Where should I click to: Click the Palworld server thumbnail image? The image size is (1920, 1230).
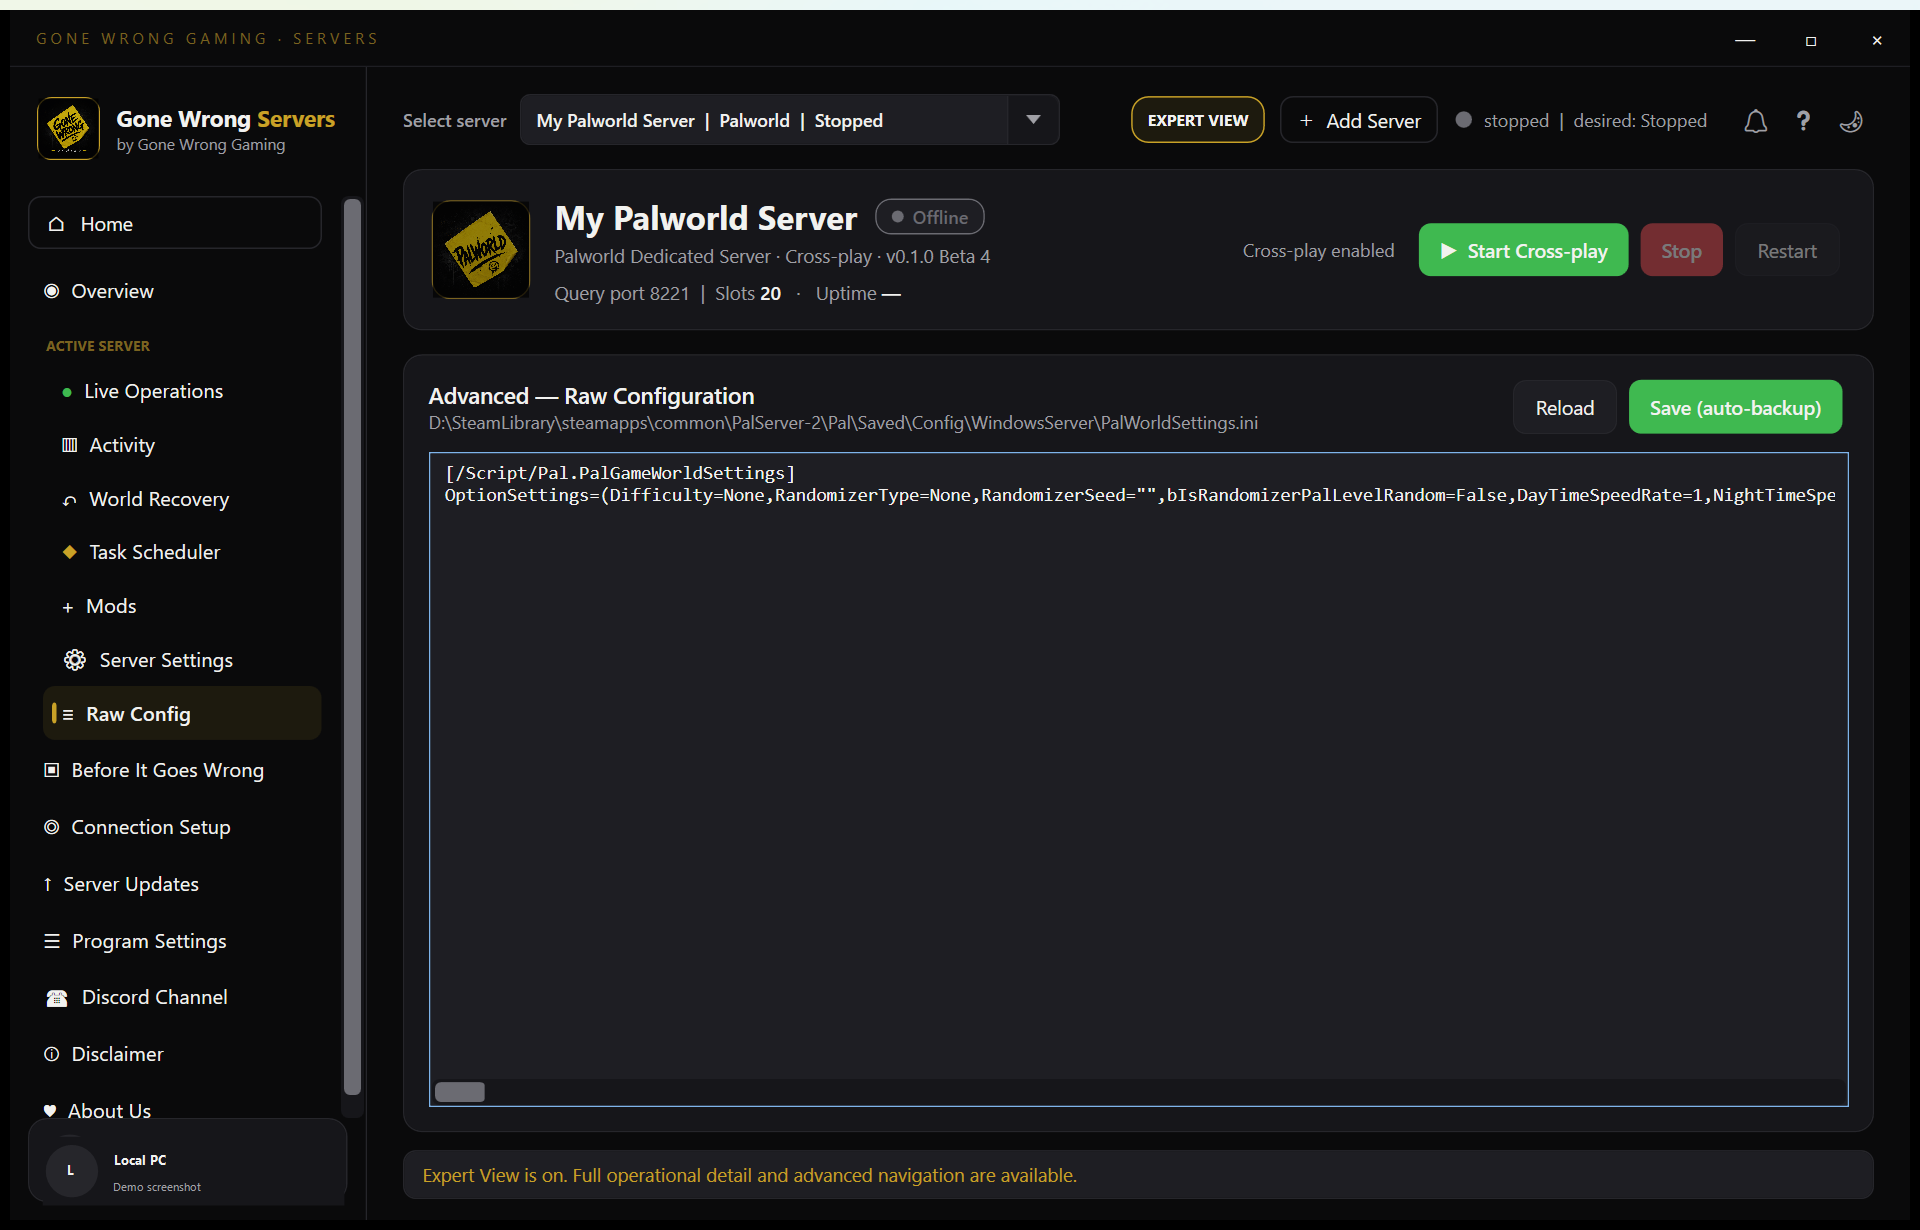[481, 249]
